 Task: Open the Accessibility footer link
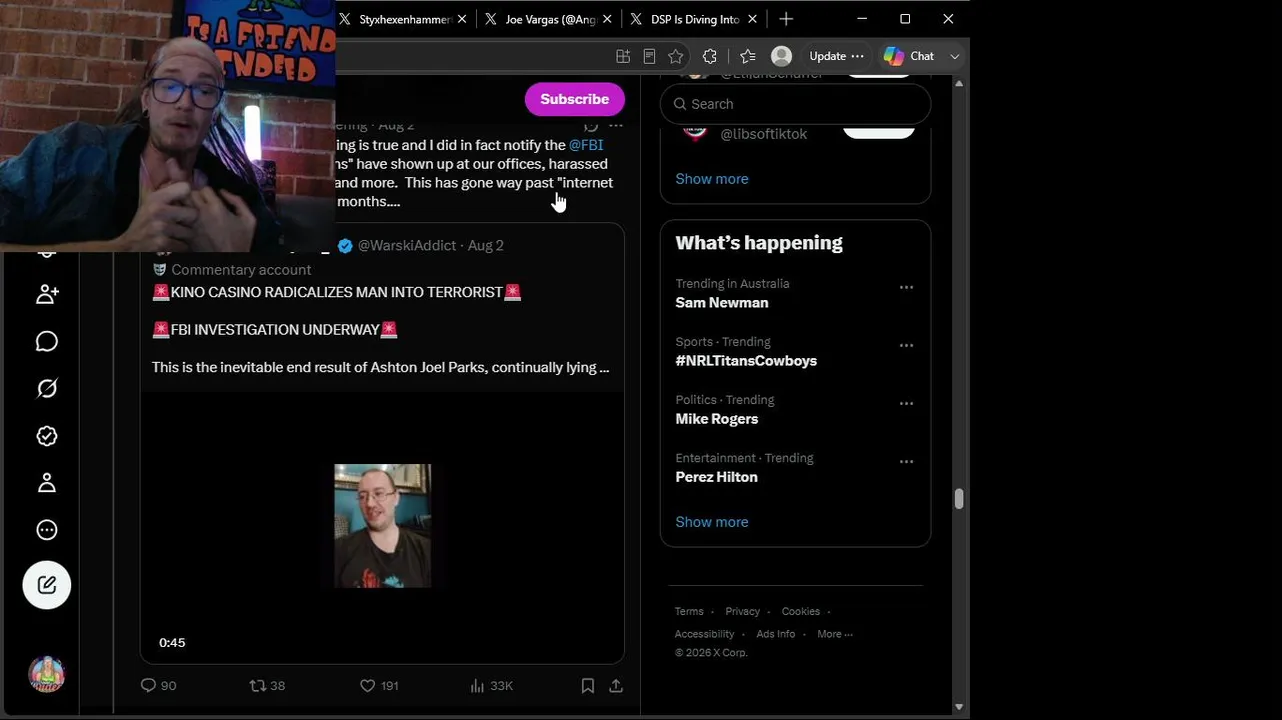tap(704, 634)
